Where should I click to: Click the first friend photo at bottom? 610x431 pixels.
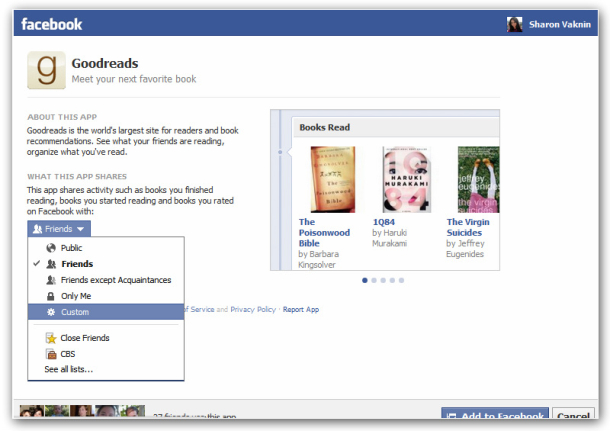click(x=32, y=412)
